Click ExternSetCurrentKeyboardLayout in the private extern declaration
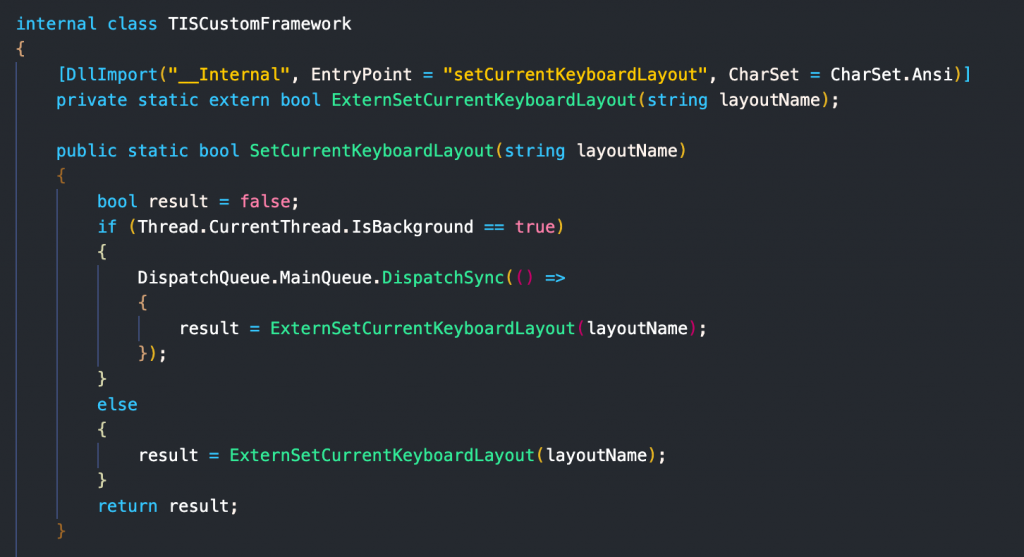1024x557 pixels. pyautogui.click(x=484, y=100)
